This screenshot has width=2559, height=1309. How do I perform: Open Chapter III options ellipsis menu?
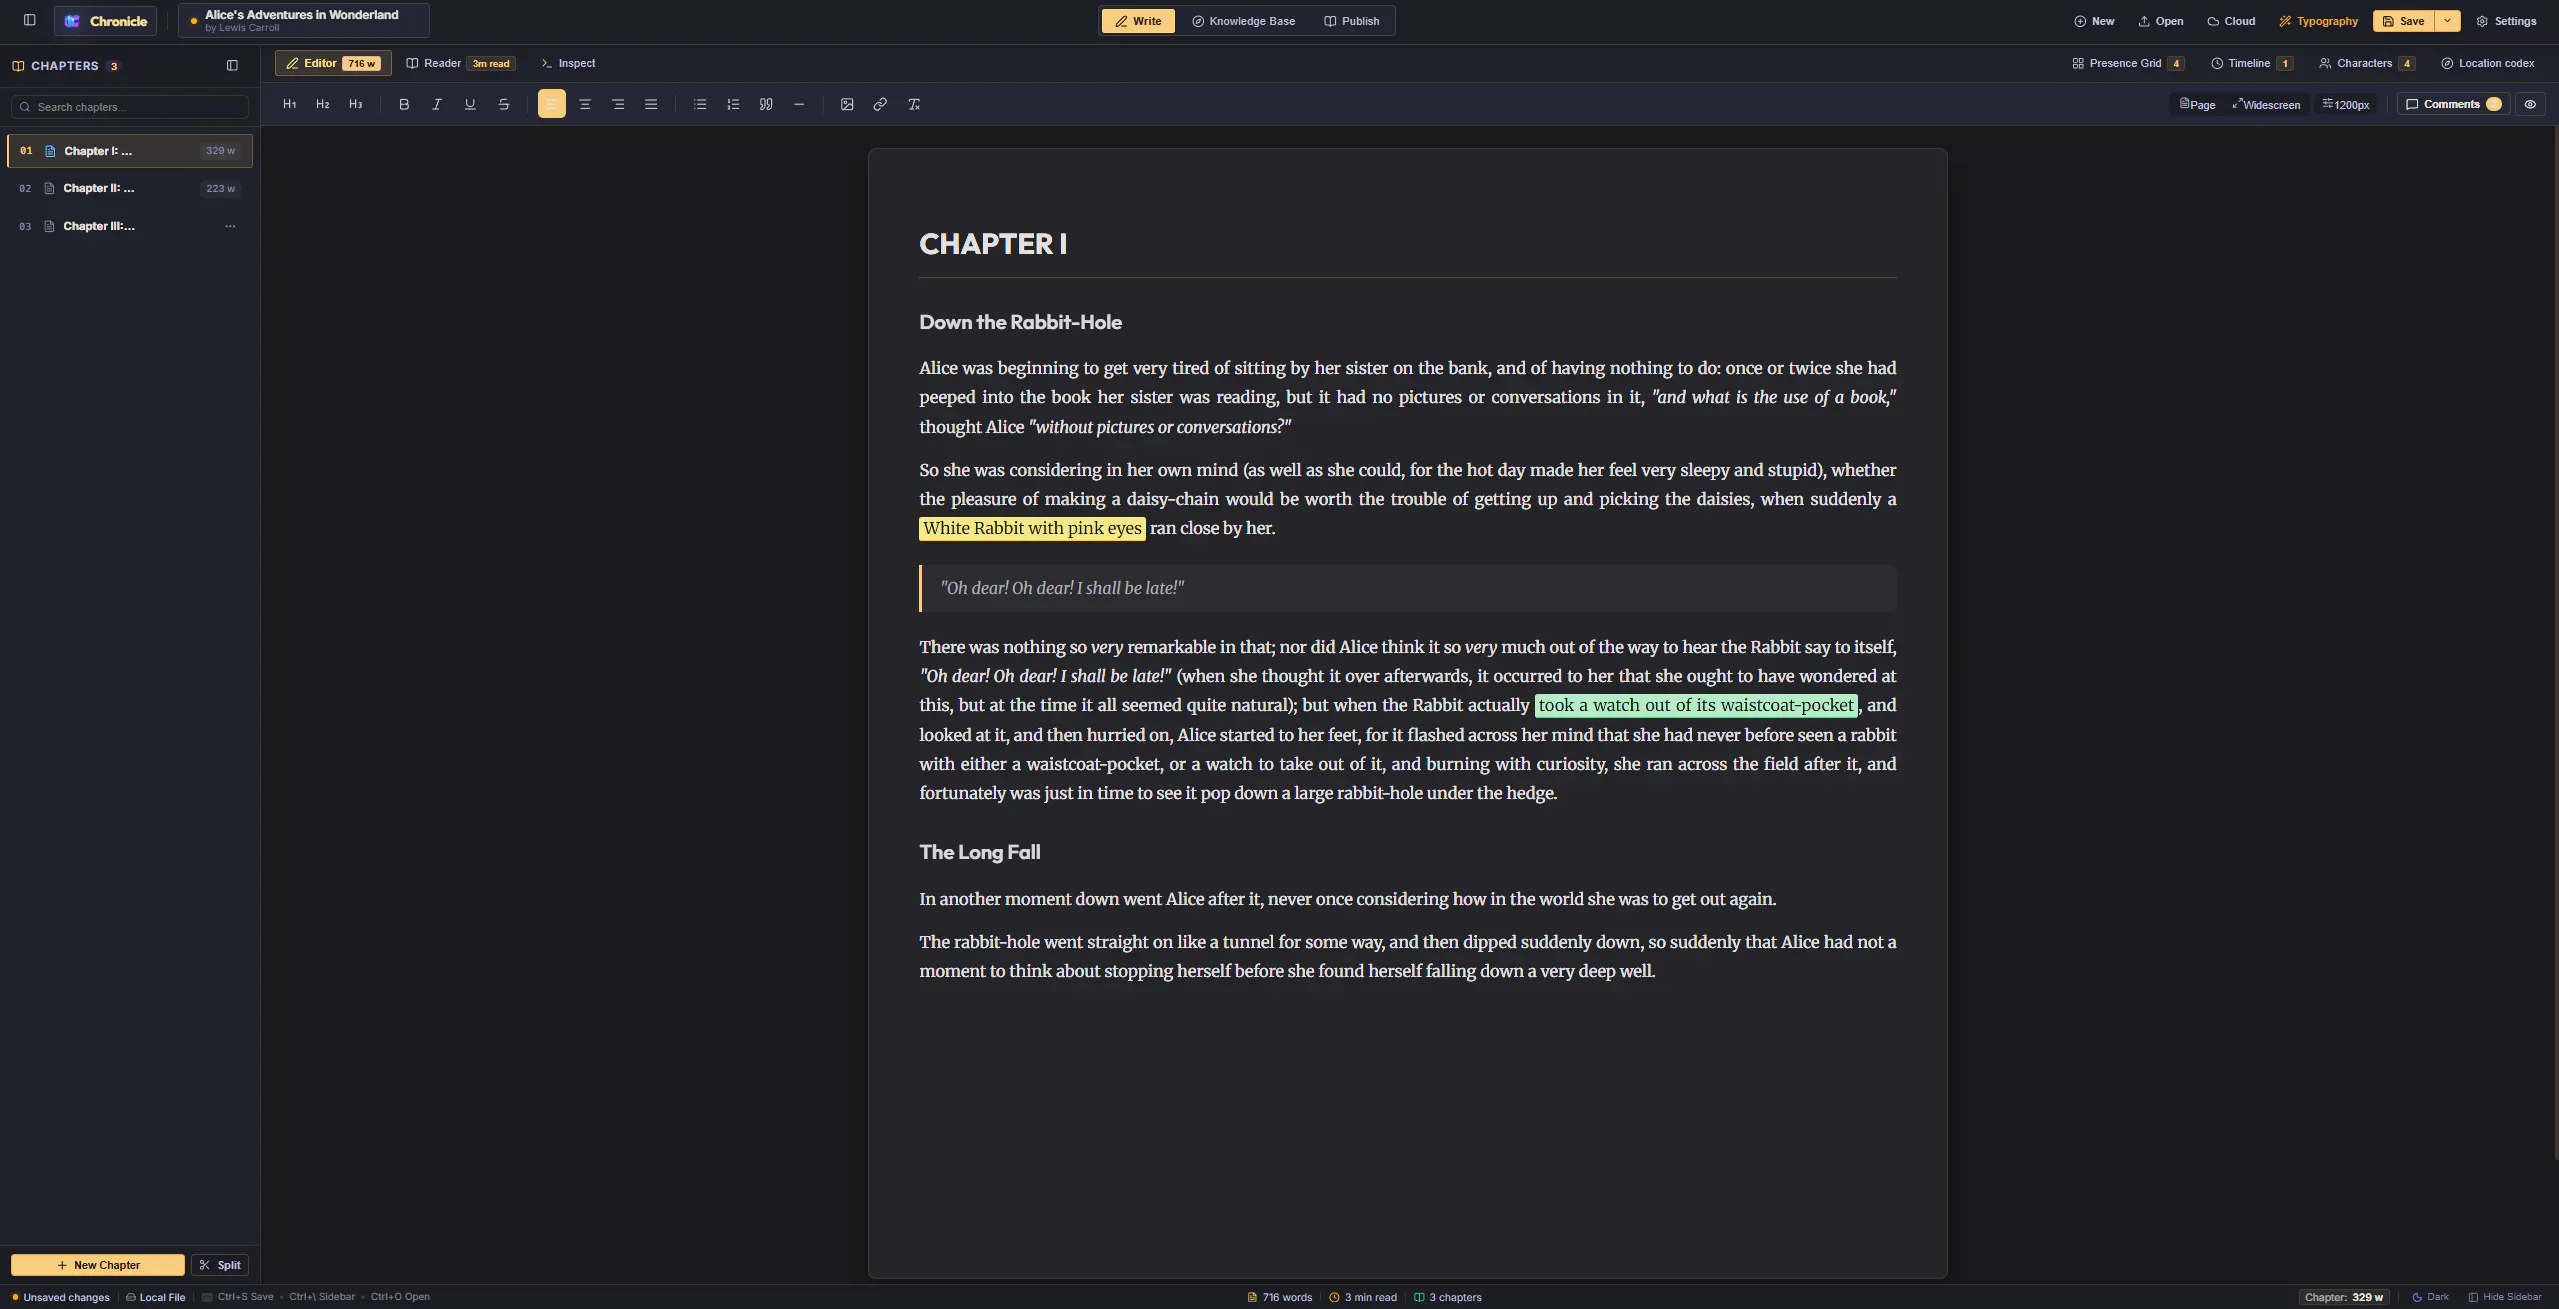point(230,226)
